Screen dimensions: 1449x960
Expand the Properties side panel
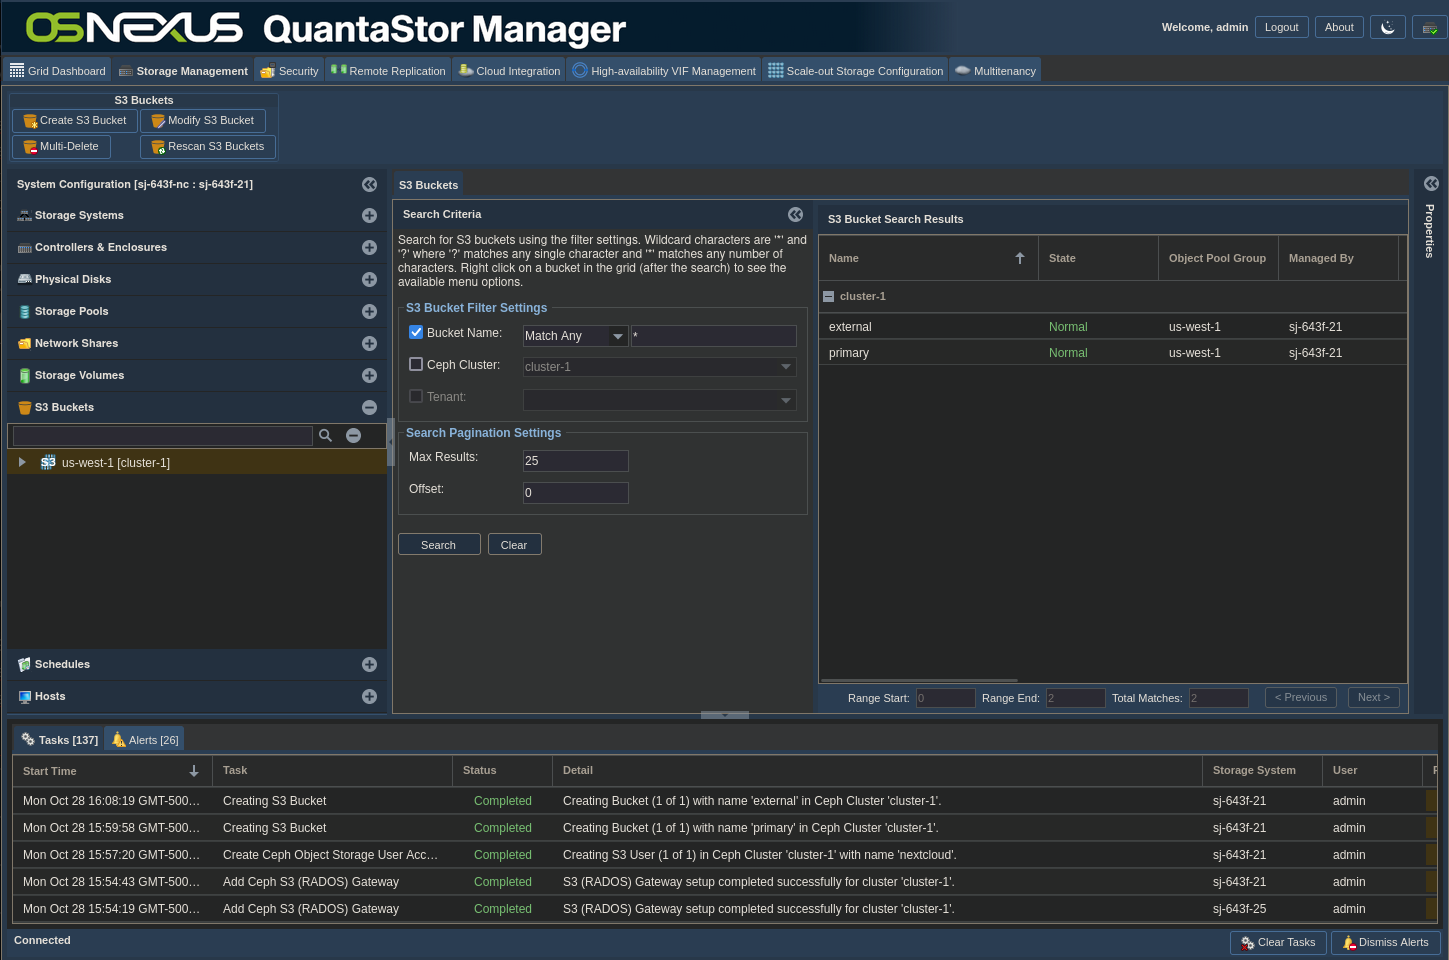click(x=1431, y=184)
